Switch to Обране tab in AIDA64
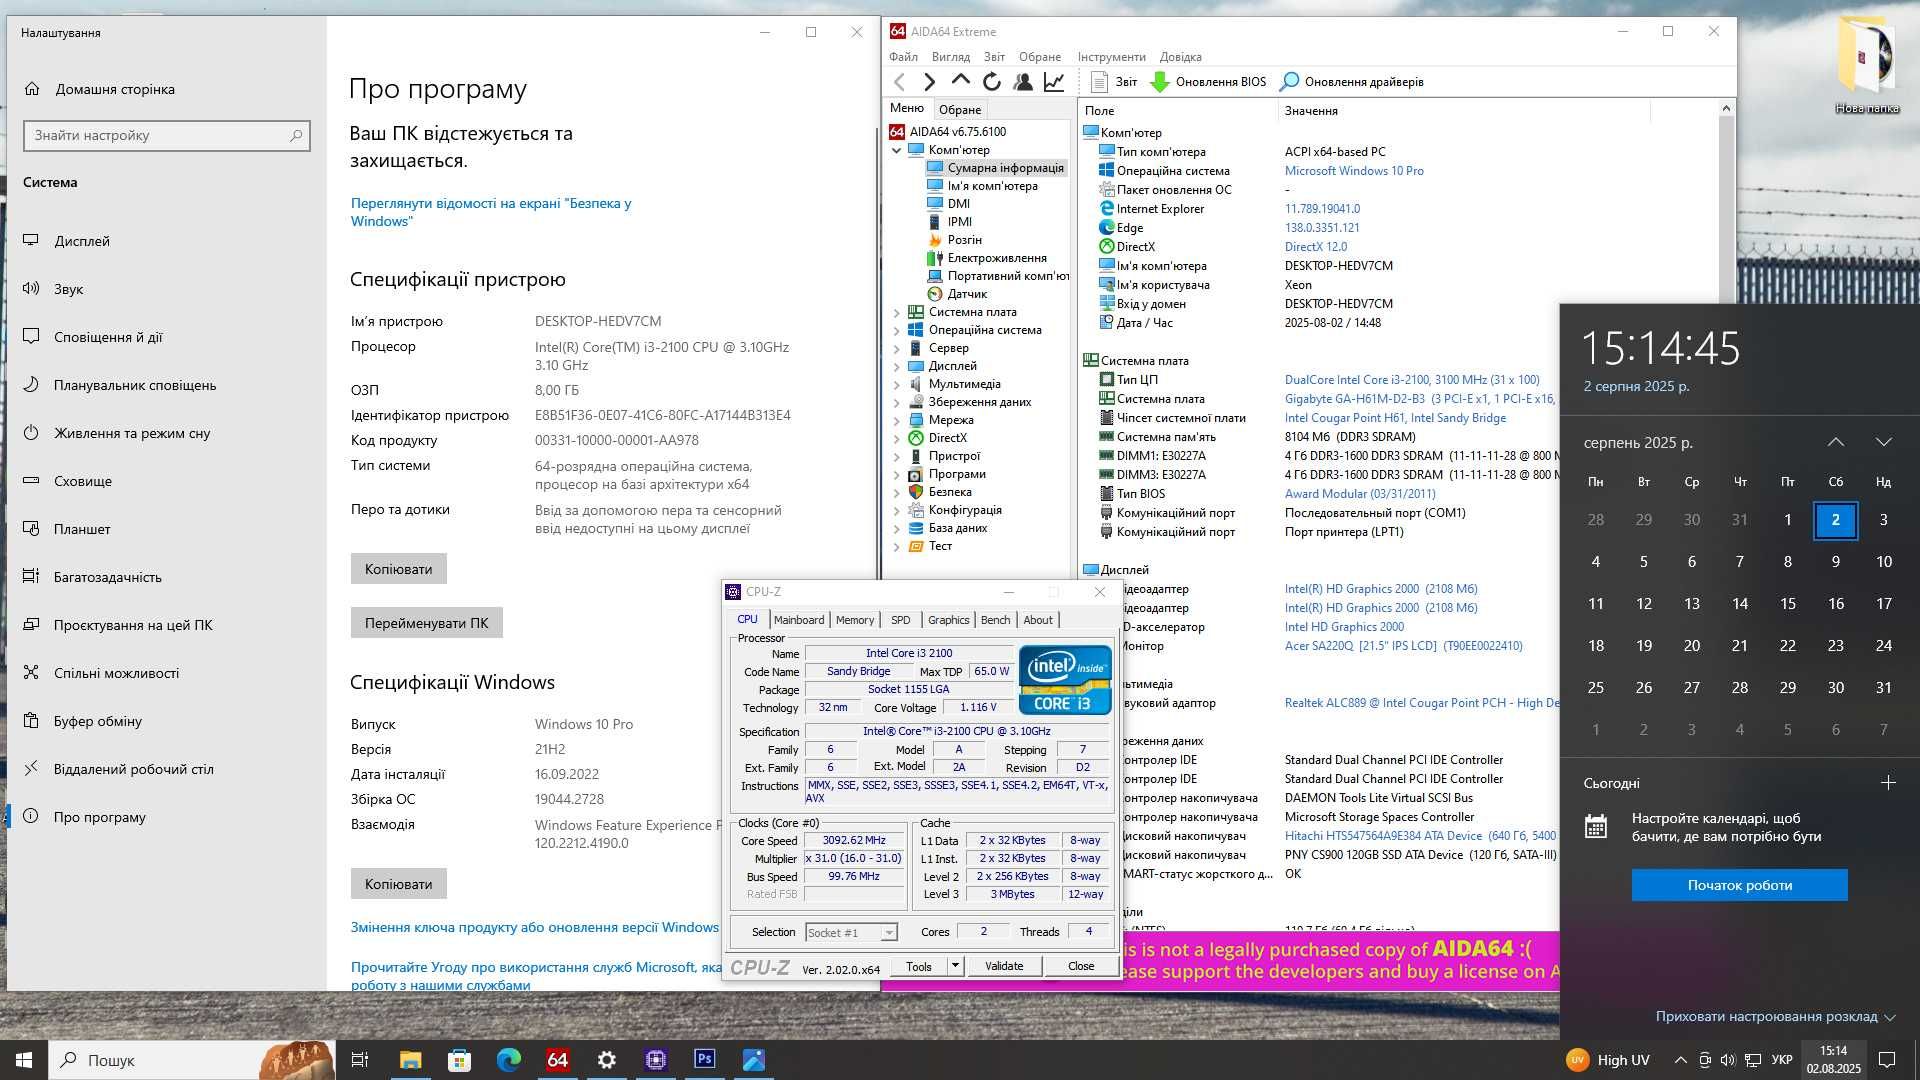This screenshot has height=1080, width=1920. 960,110
